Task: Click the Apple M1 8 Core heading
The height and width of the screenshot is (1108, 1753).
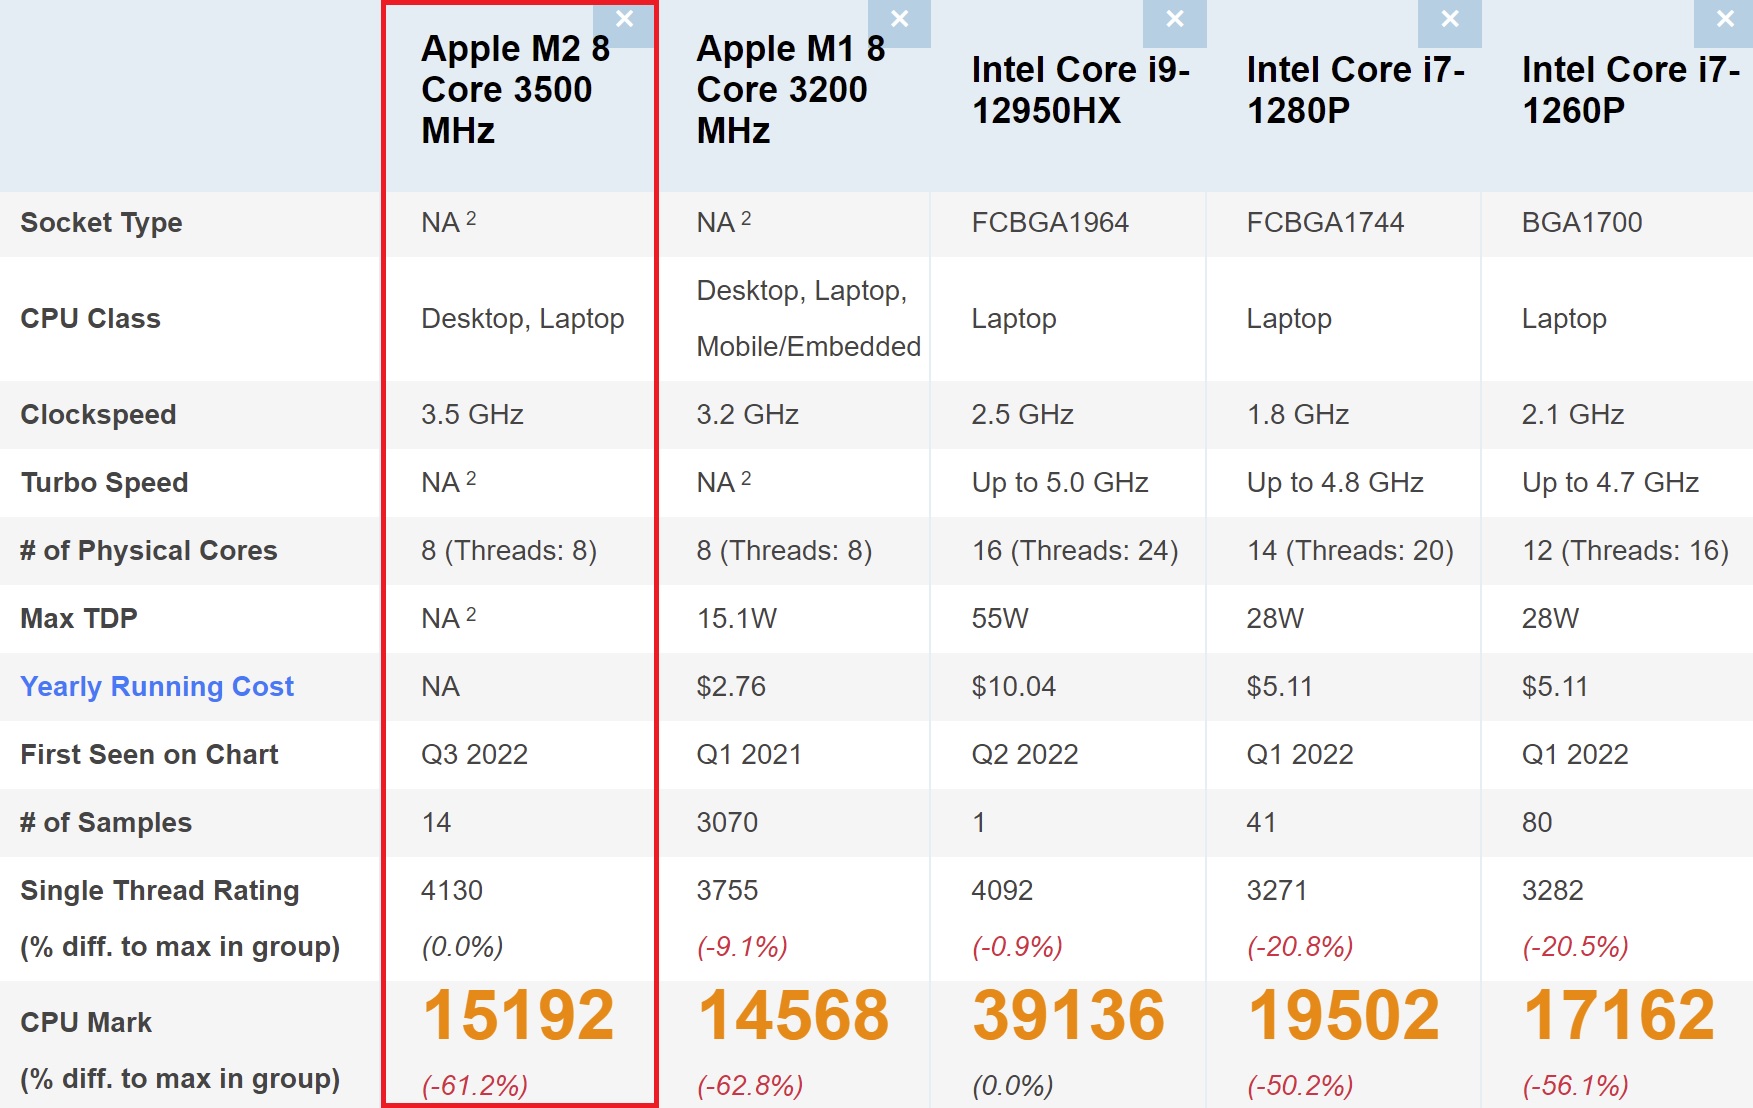Action: pos(790,90)
